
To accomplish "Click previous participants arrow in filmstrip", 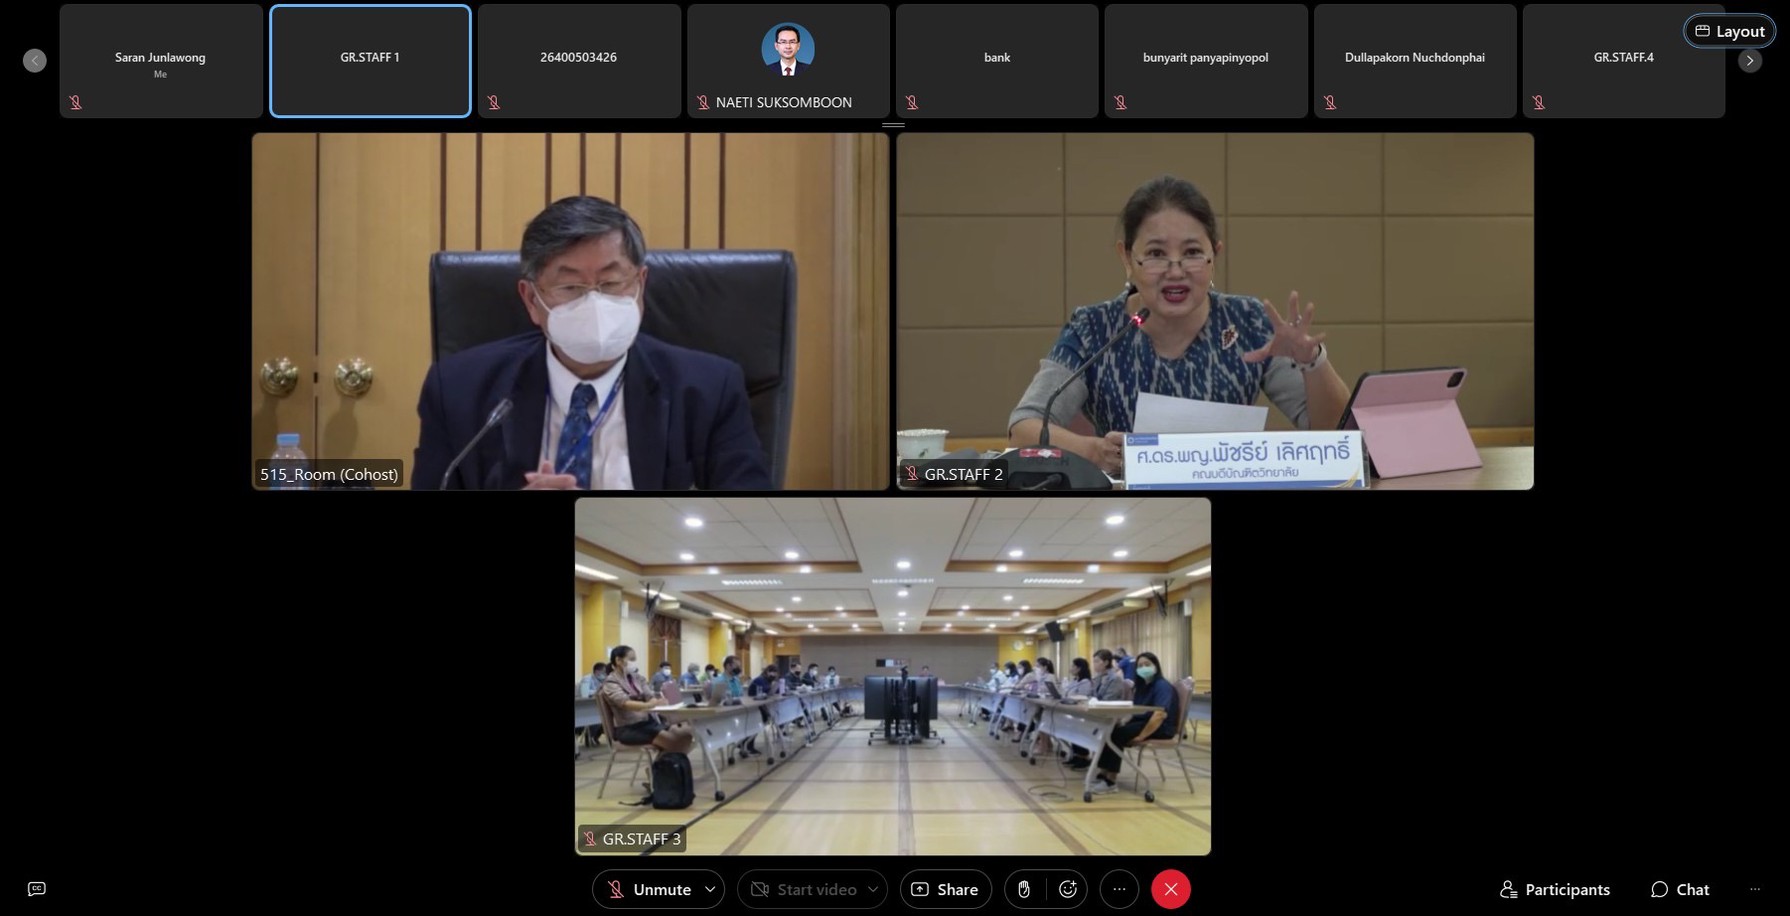I will (x=35, y=61).
